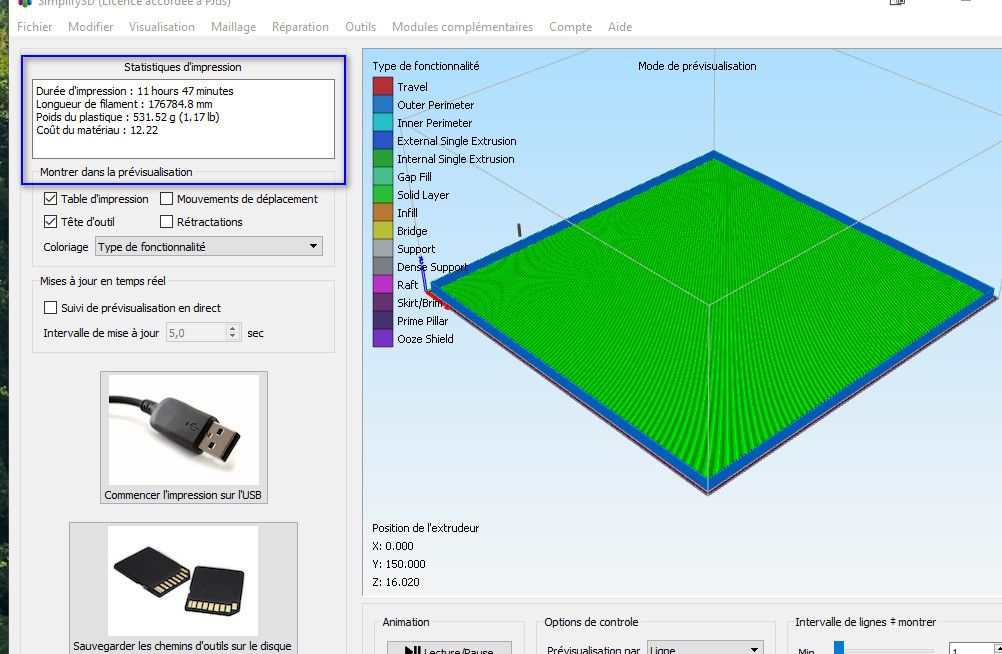The height and width of the screenshot is (654, 1002).
Task: Click the Min value input field
Action: (x=971, y=648)
